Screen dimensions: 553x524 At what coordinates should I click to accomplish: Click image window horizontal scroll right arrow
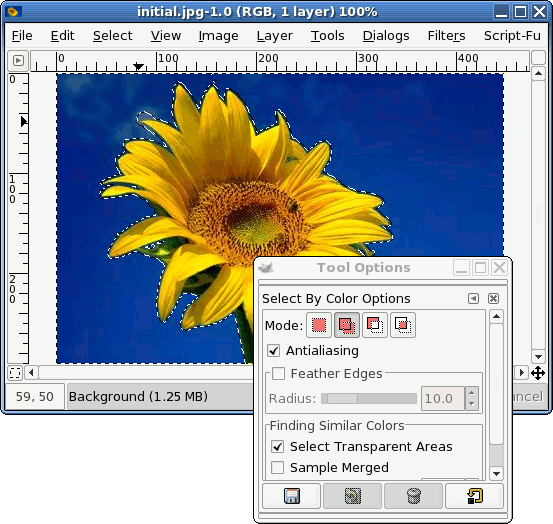point(522,373)
